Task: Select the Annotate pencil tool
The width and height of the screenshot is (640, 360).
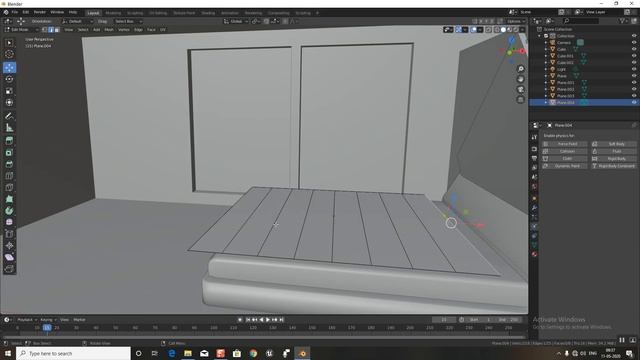Action: coord(9,116)
